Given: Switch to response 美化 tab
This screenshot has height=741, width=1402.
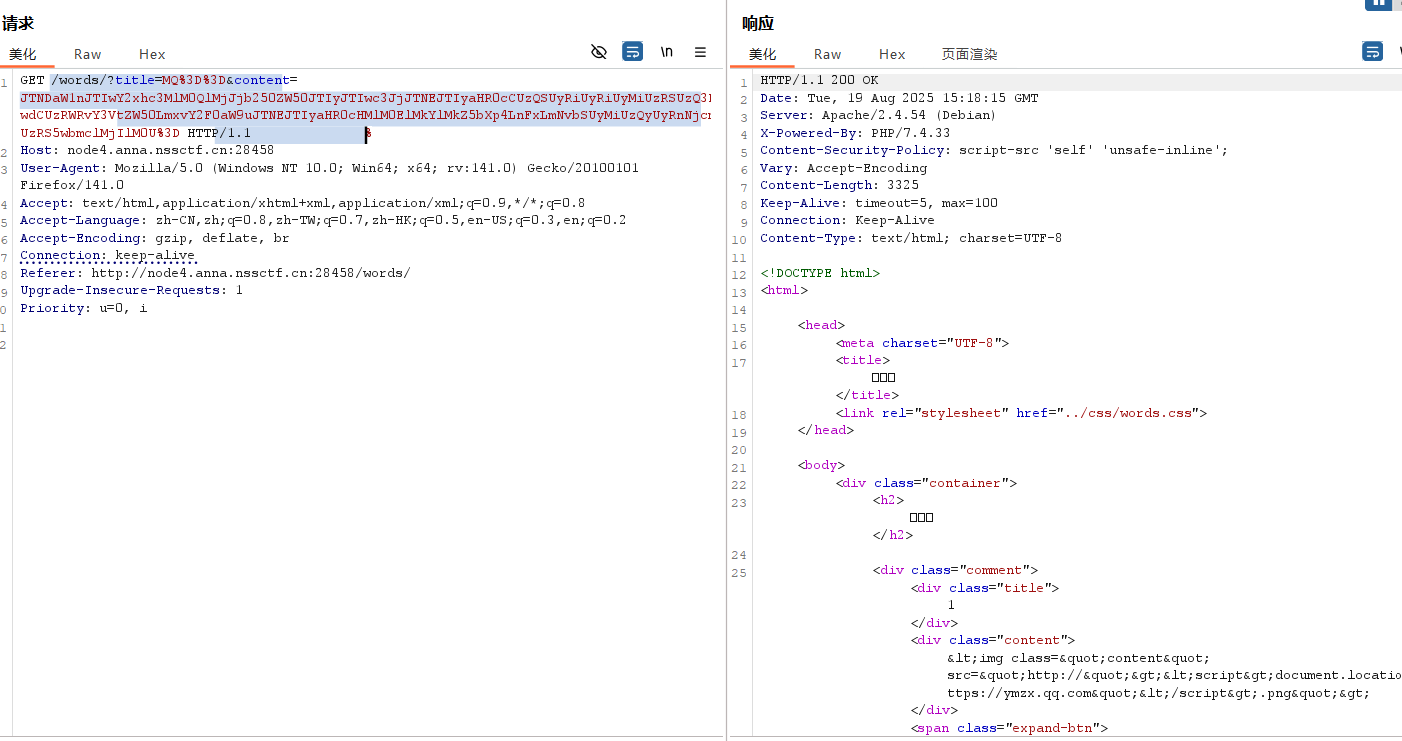Looking at the screenshot, I should (x=762, y=54).
